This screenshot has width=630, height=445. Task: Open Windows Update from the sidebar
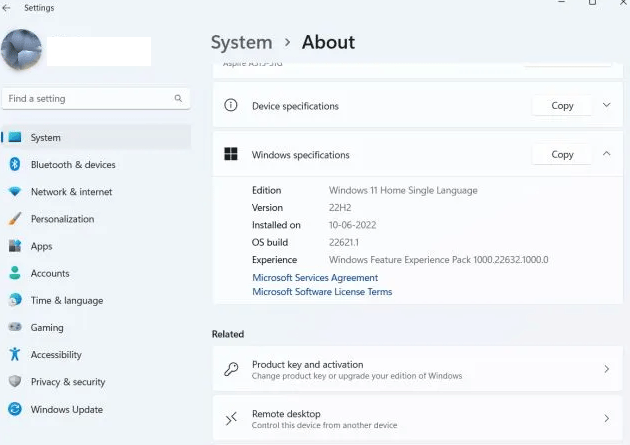pos(66,409)
